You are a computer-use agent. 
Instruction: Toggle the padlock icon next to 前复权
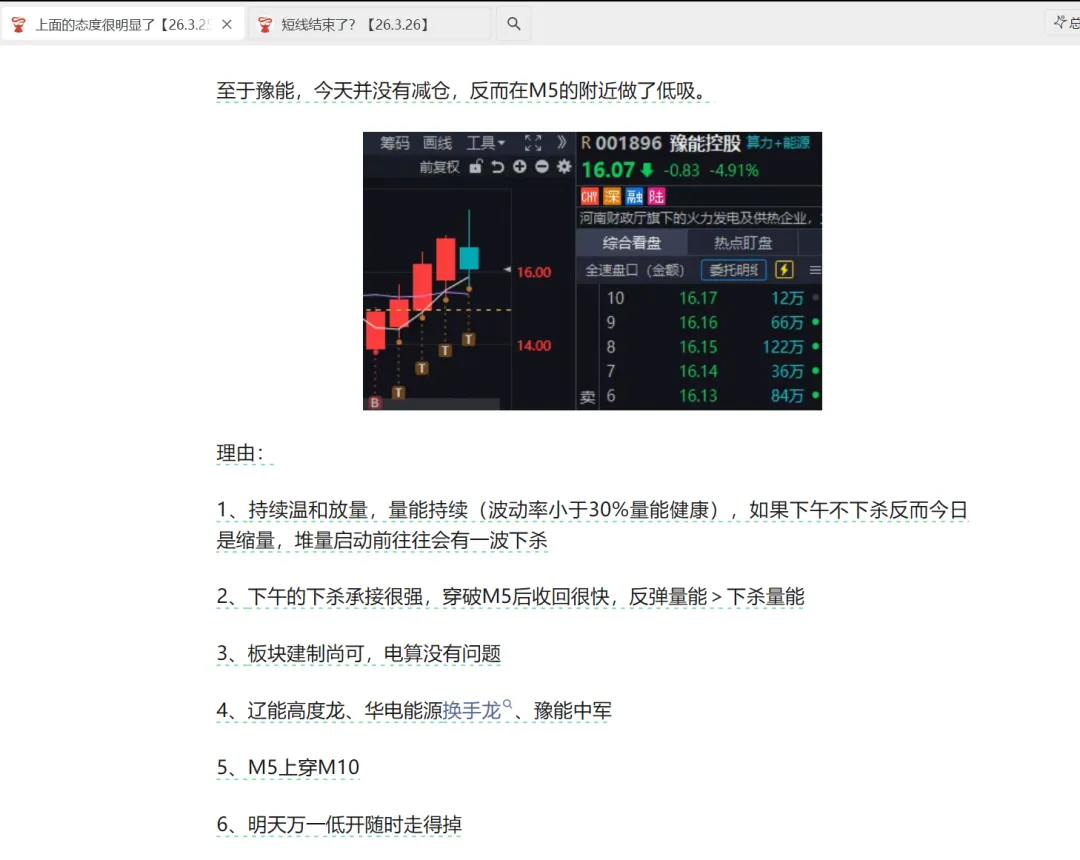(x=476, y=167)
